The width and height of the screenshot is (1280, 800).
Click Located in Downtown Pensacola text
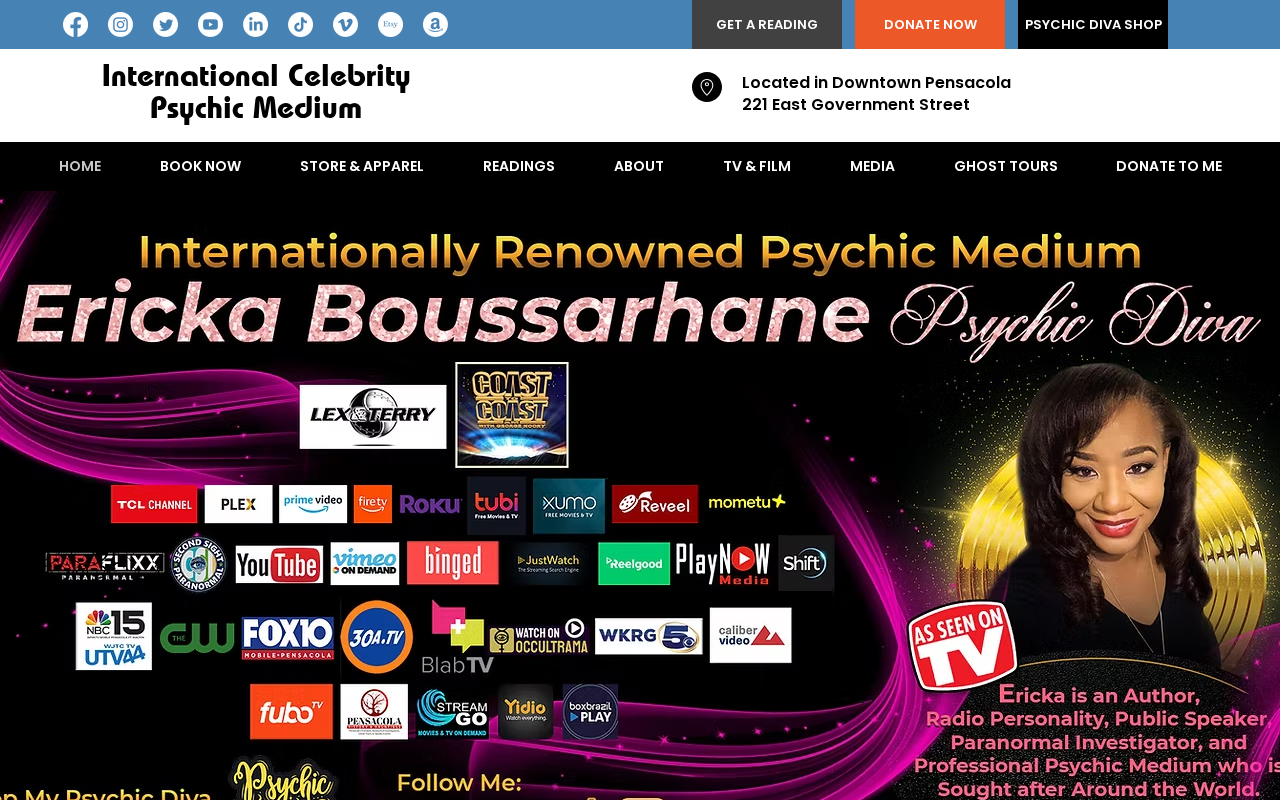pos(876,83)
